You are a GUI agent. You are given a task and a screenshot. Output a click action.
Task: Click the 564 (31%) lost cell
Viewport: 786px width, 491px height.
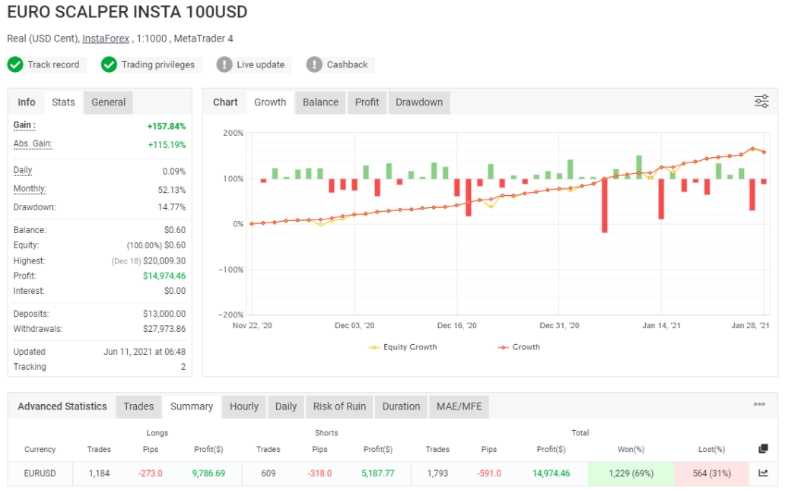point(711,473)
